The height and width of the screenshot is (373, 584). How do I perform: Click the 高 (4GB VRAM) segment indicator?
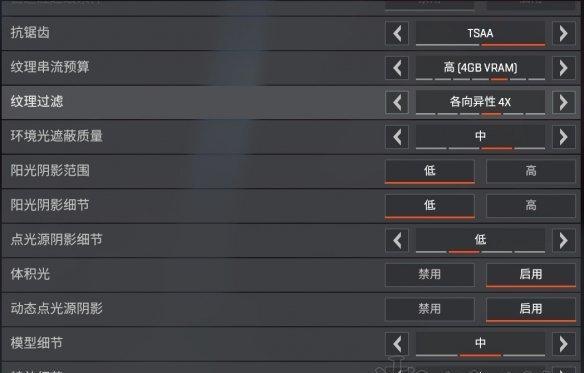pyautogui.click(x=499, y=79)
